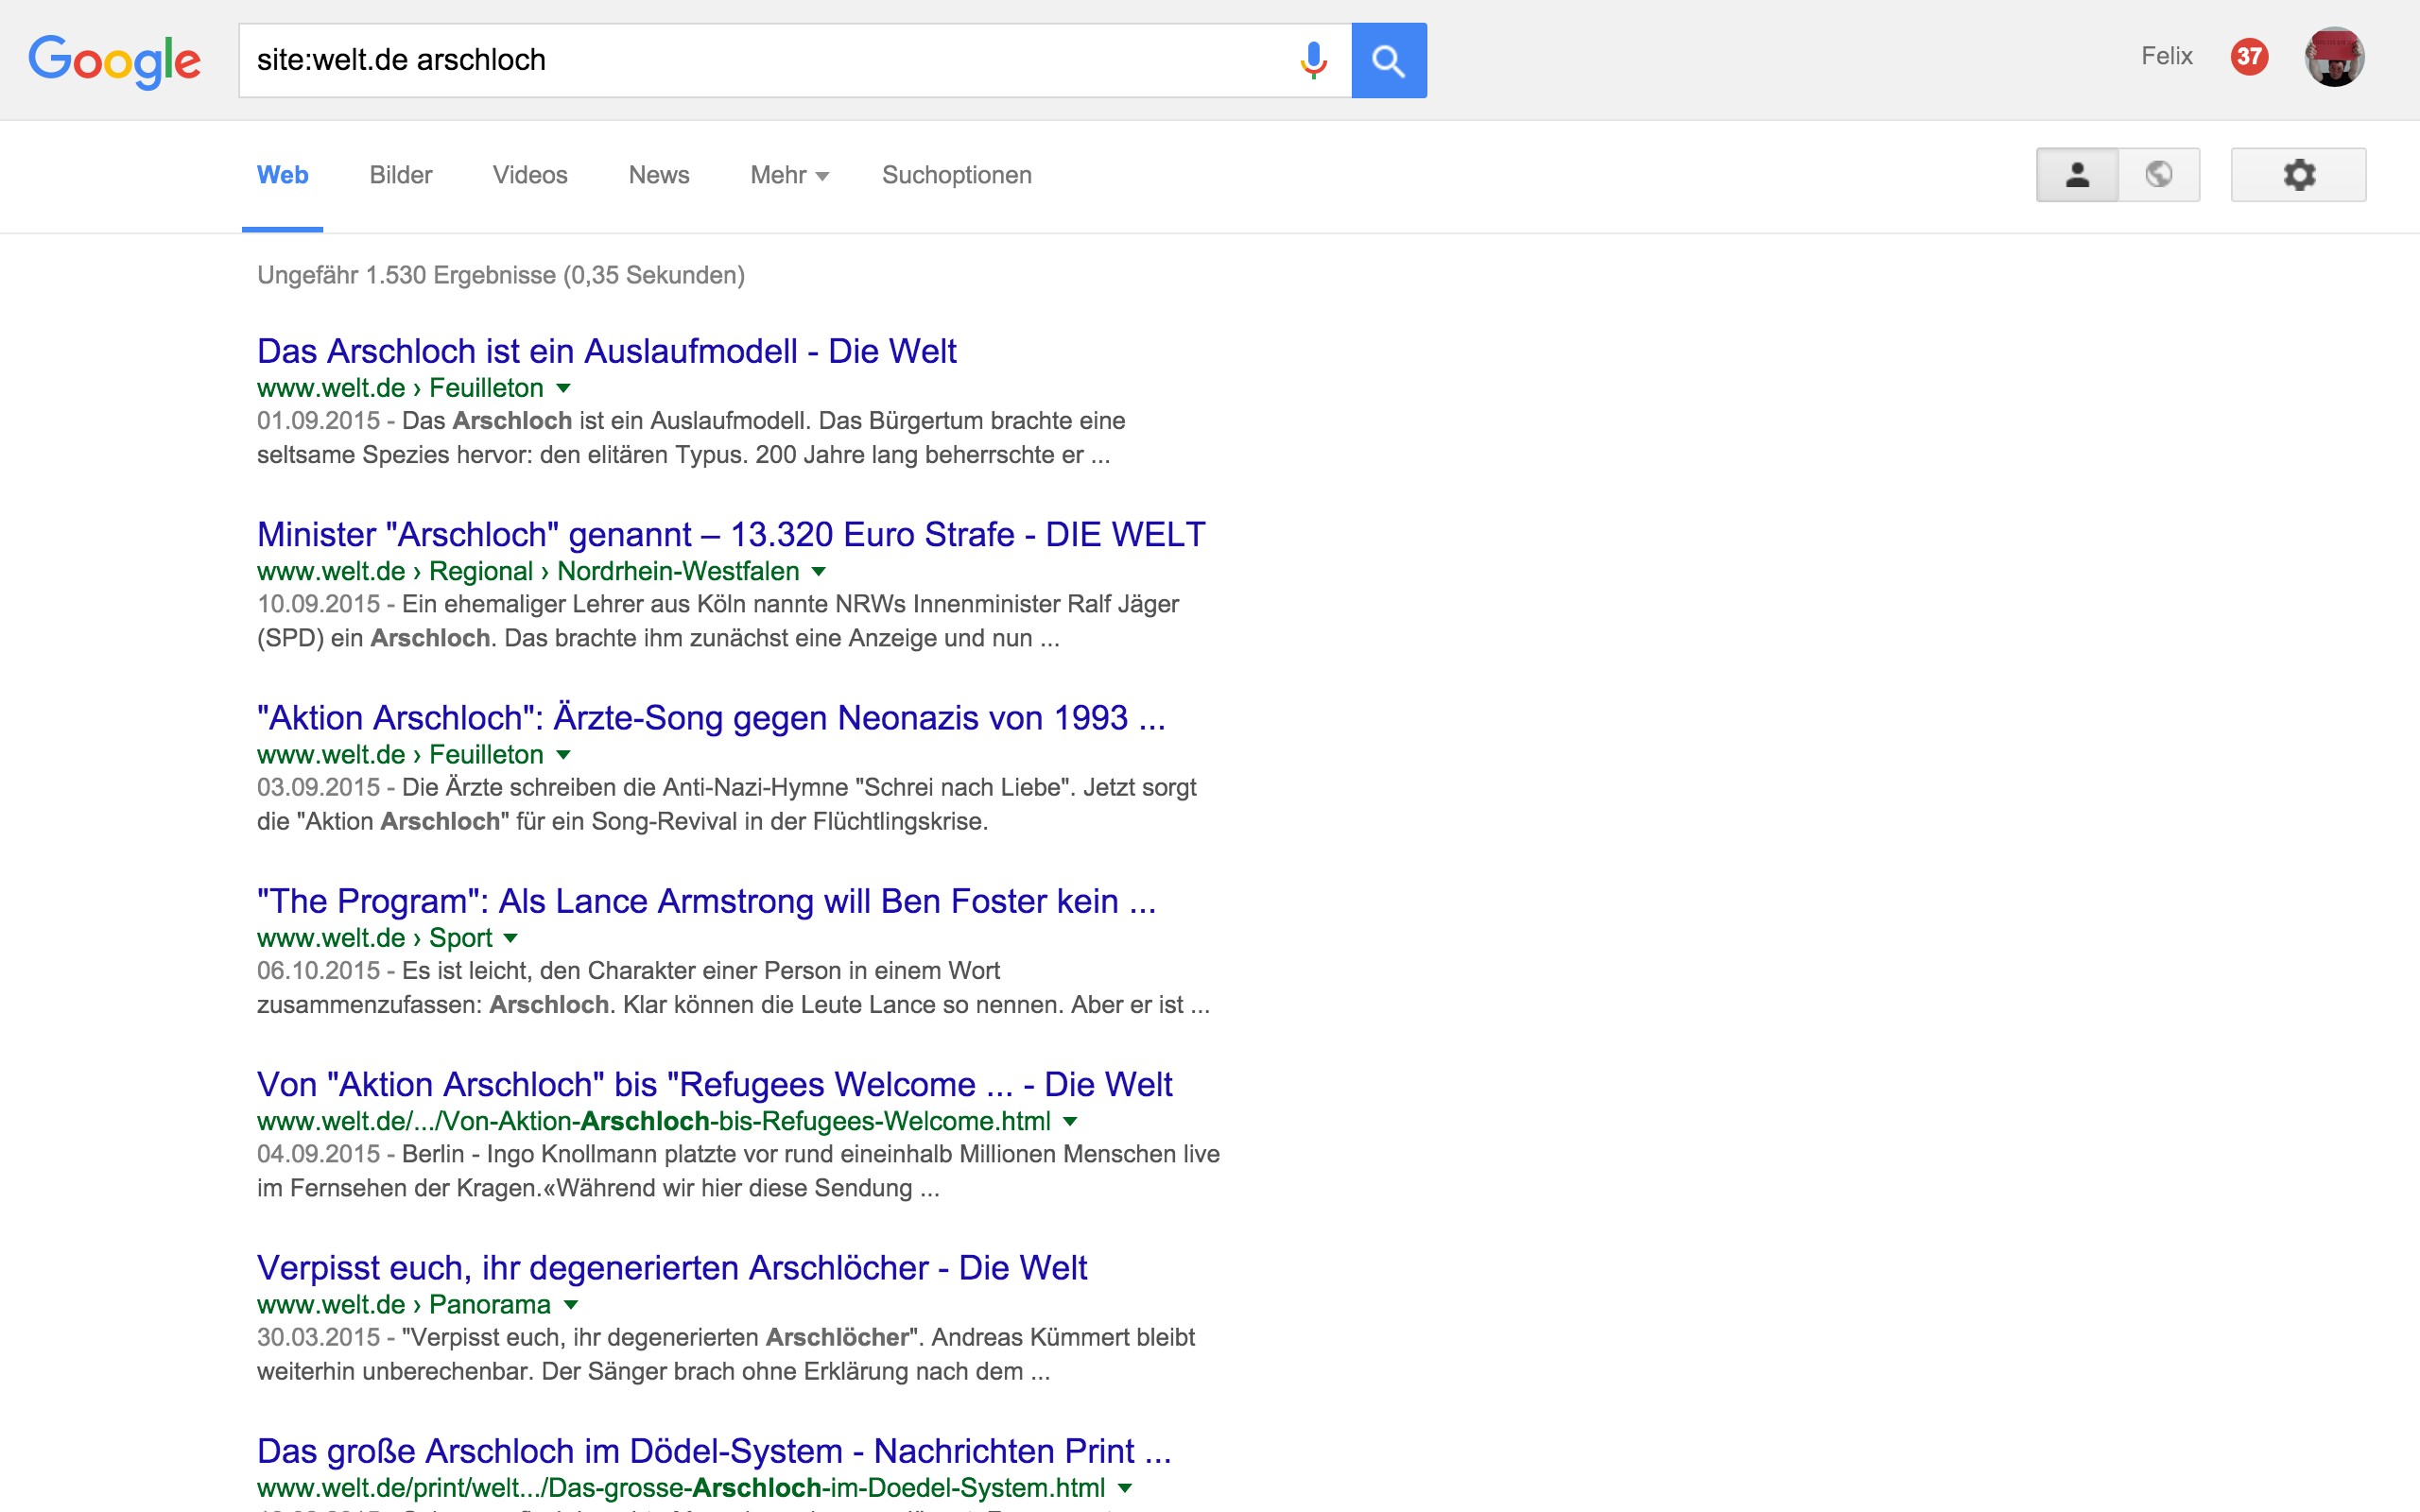The image size is (2420, 1512).
Task: Open the 'Minister genannt – 13.320 Euro Strafe' result
Action: [x=731, y=534]
